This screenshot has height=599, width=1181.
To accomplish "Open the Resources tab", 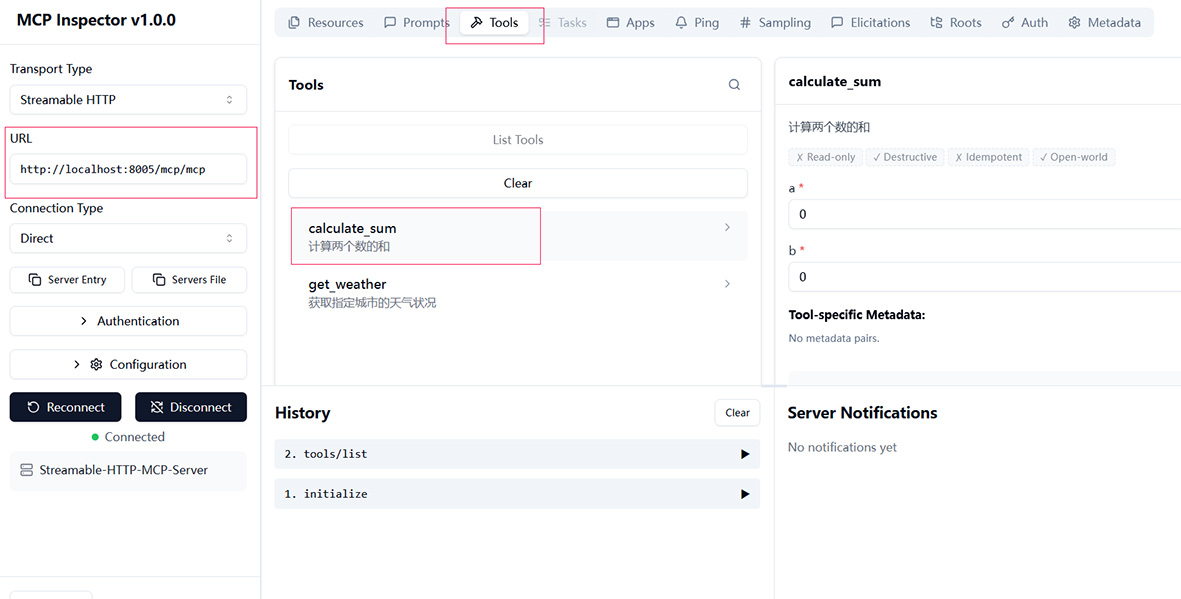I will pos(325,23).
